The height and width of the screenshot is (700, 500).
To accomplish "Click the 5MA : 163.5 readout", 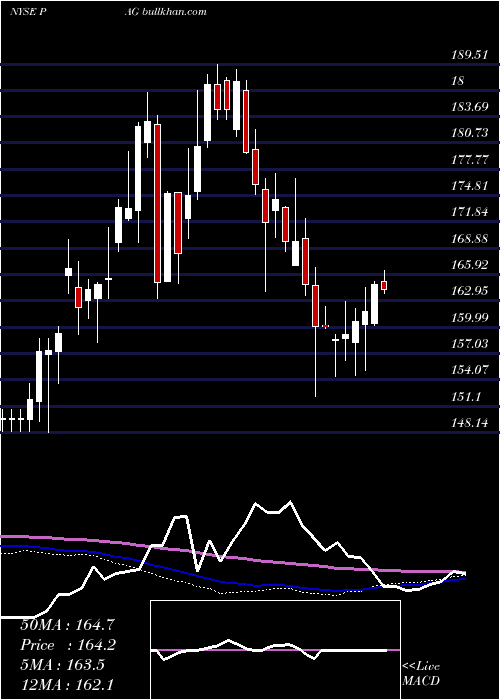I will point(62,665).
